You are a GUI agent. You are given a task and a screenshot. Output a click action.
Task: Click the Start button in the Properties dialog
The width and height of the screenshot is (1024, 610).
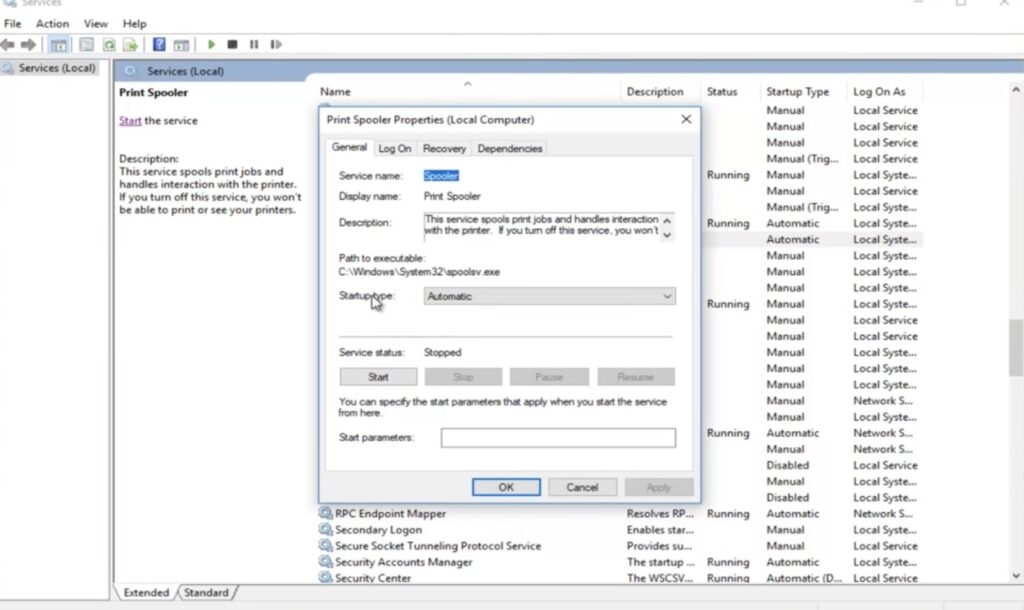click(378, 377)
